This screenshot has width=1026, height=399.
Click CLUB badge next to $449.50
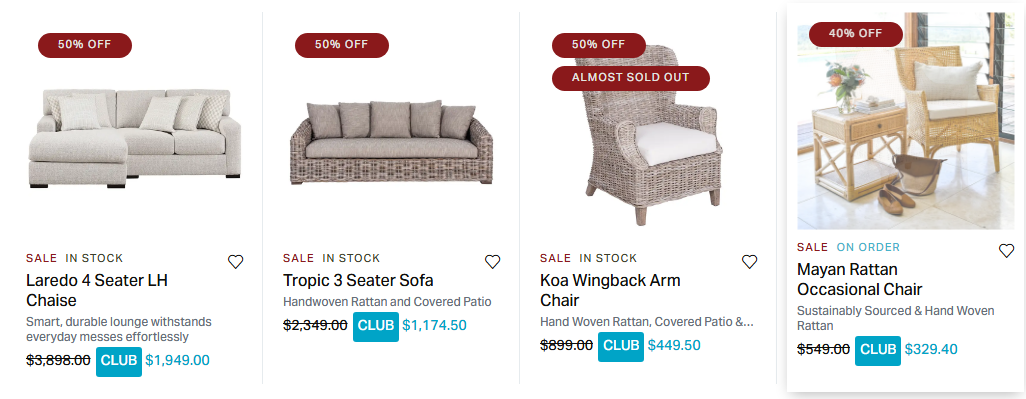[x=621, y=347]
